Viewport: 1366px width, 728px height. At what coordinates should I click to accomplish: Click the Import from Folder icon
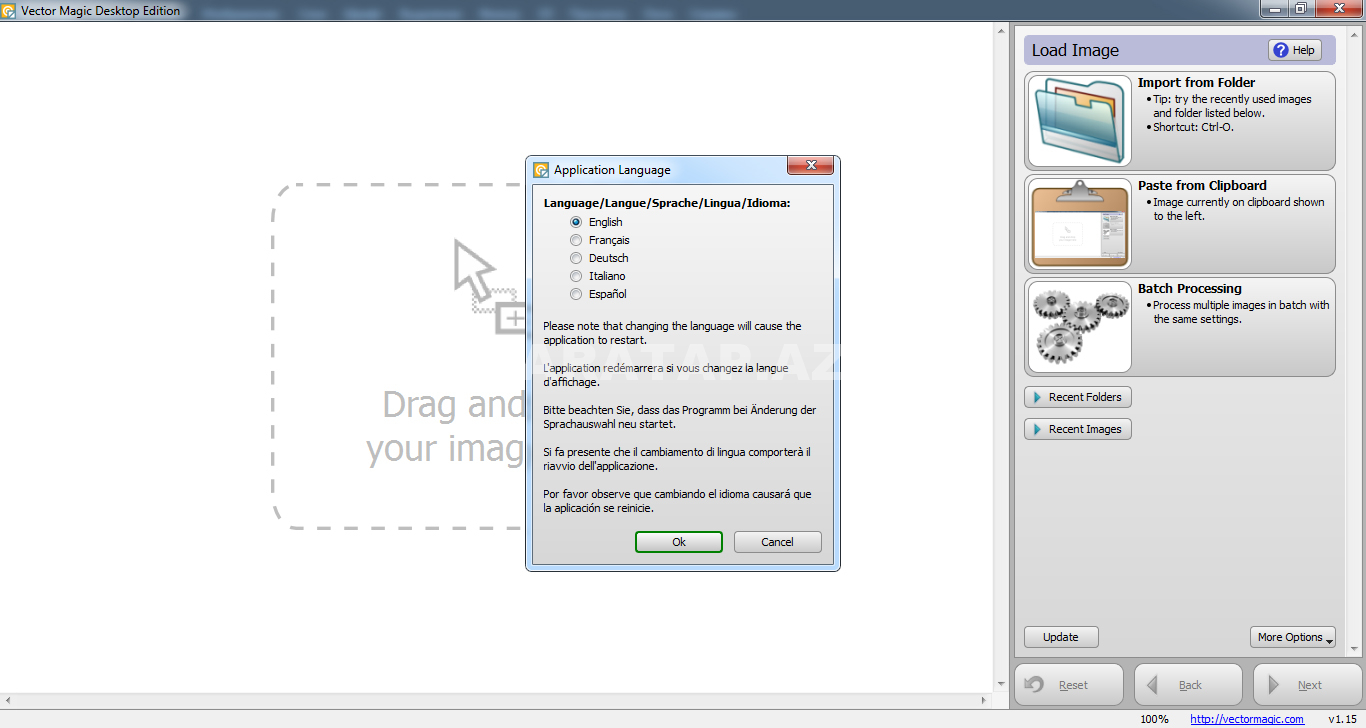[x=1079, y=120]
